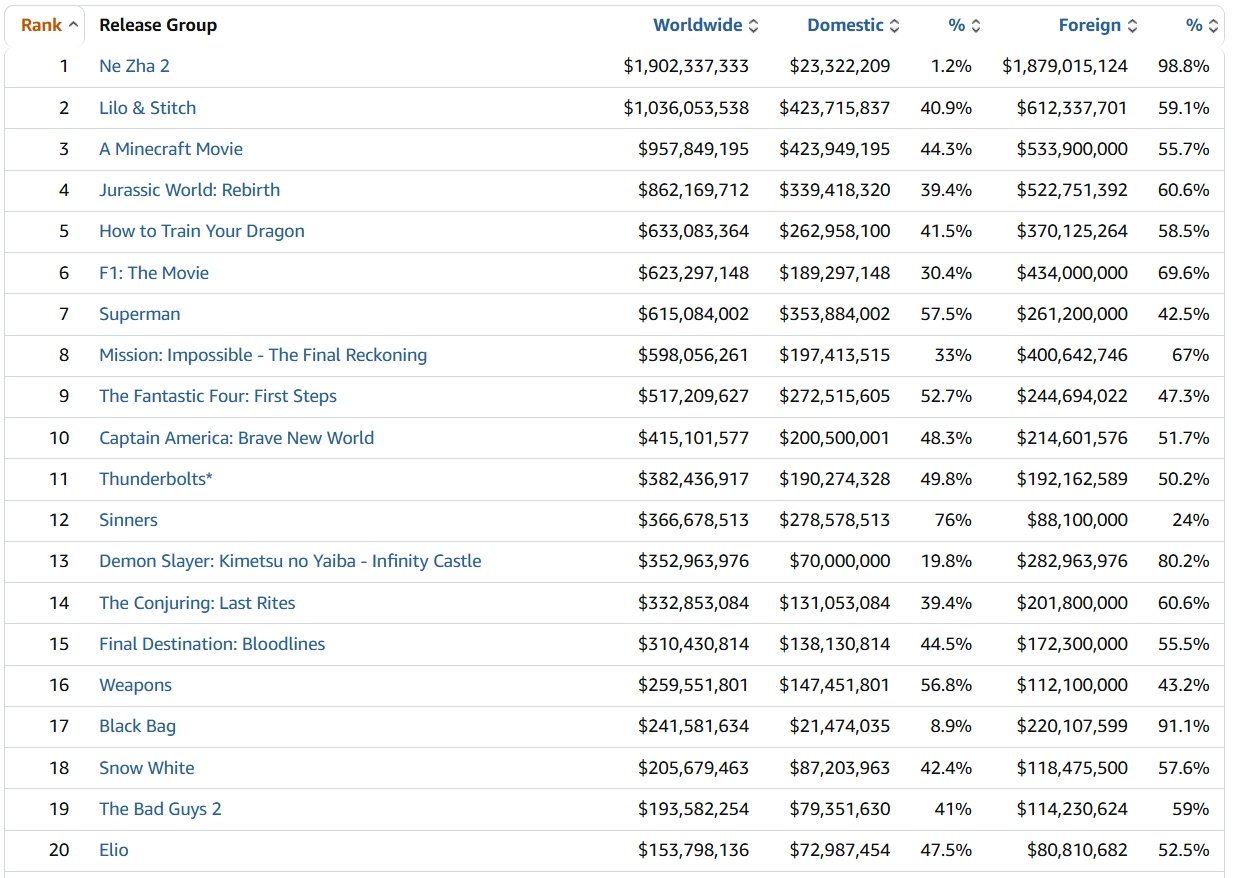
Task: Select worldwide value $193,582,254
Action: coord(693,809)
